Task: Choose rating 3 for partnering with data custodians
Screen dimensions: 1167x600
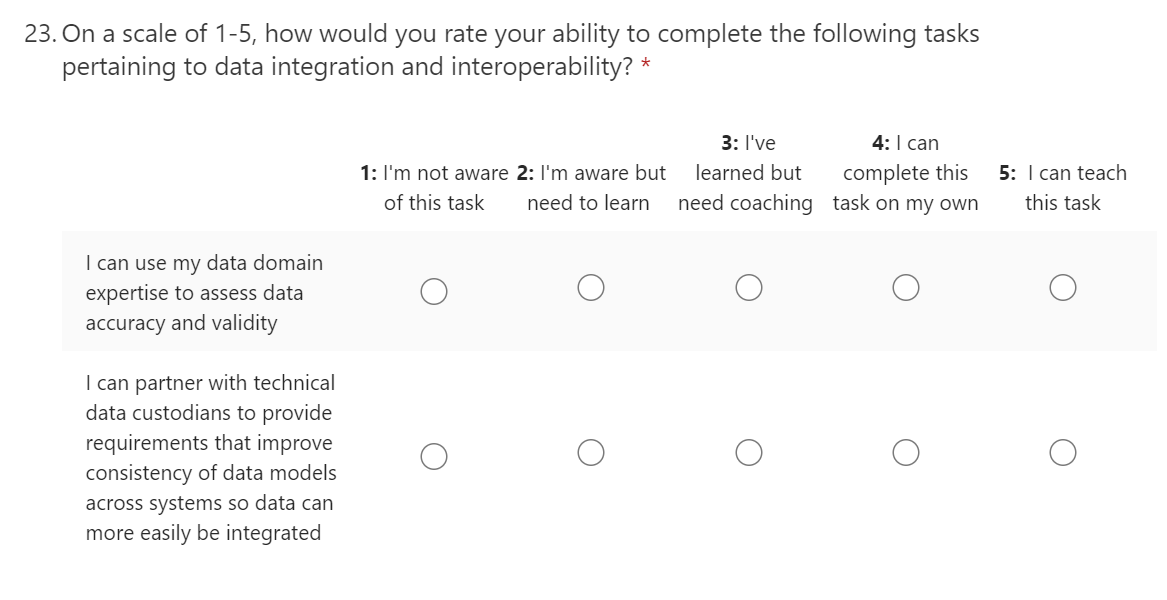Action: pyautogui.click(x=748, y=453)
